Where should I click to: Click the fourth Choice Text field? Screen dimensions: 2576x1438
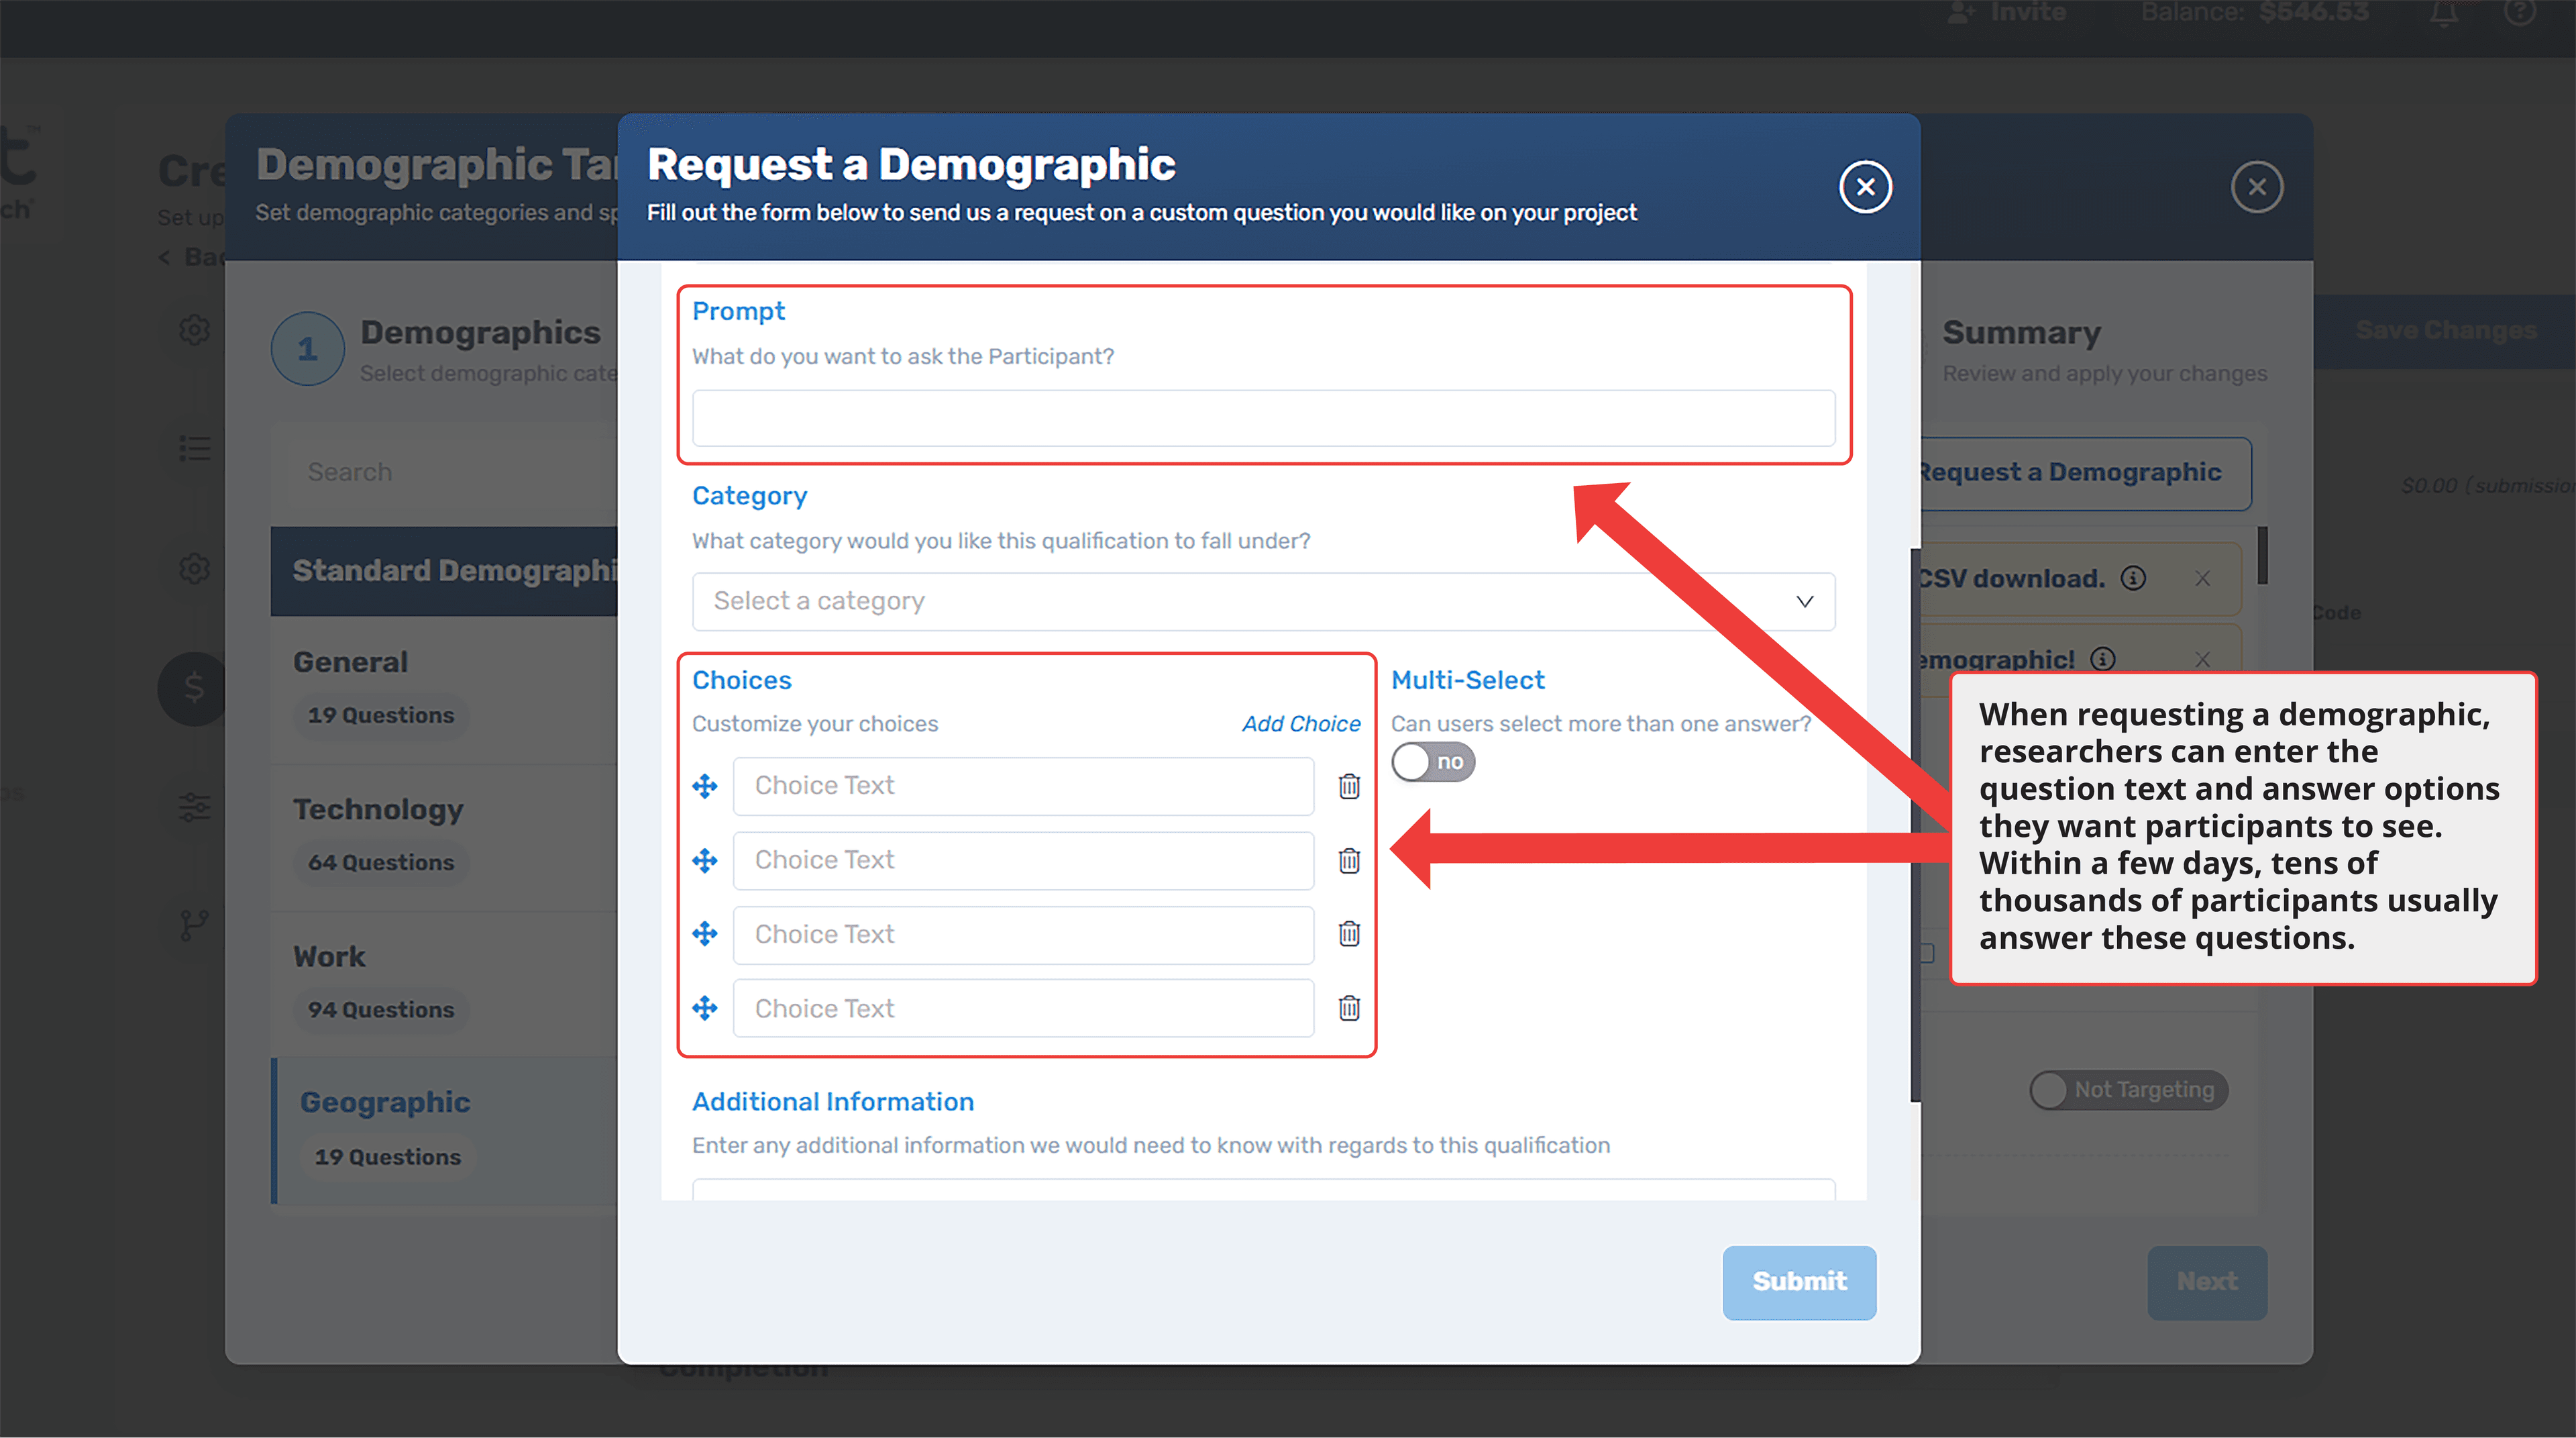tap(1022, 1008)
